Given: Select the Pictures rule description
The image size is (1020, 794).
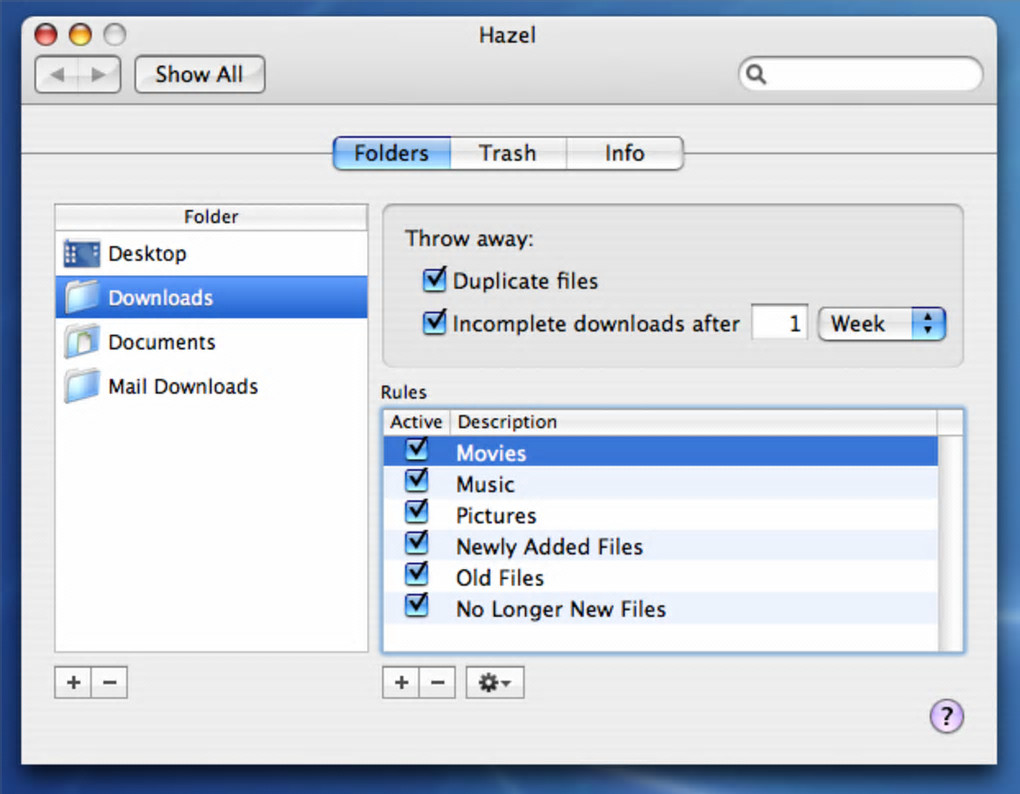Looking at the screenshot, I should tap(496, 516).
